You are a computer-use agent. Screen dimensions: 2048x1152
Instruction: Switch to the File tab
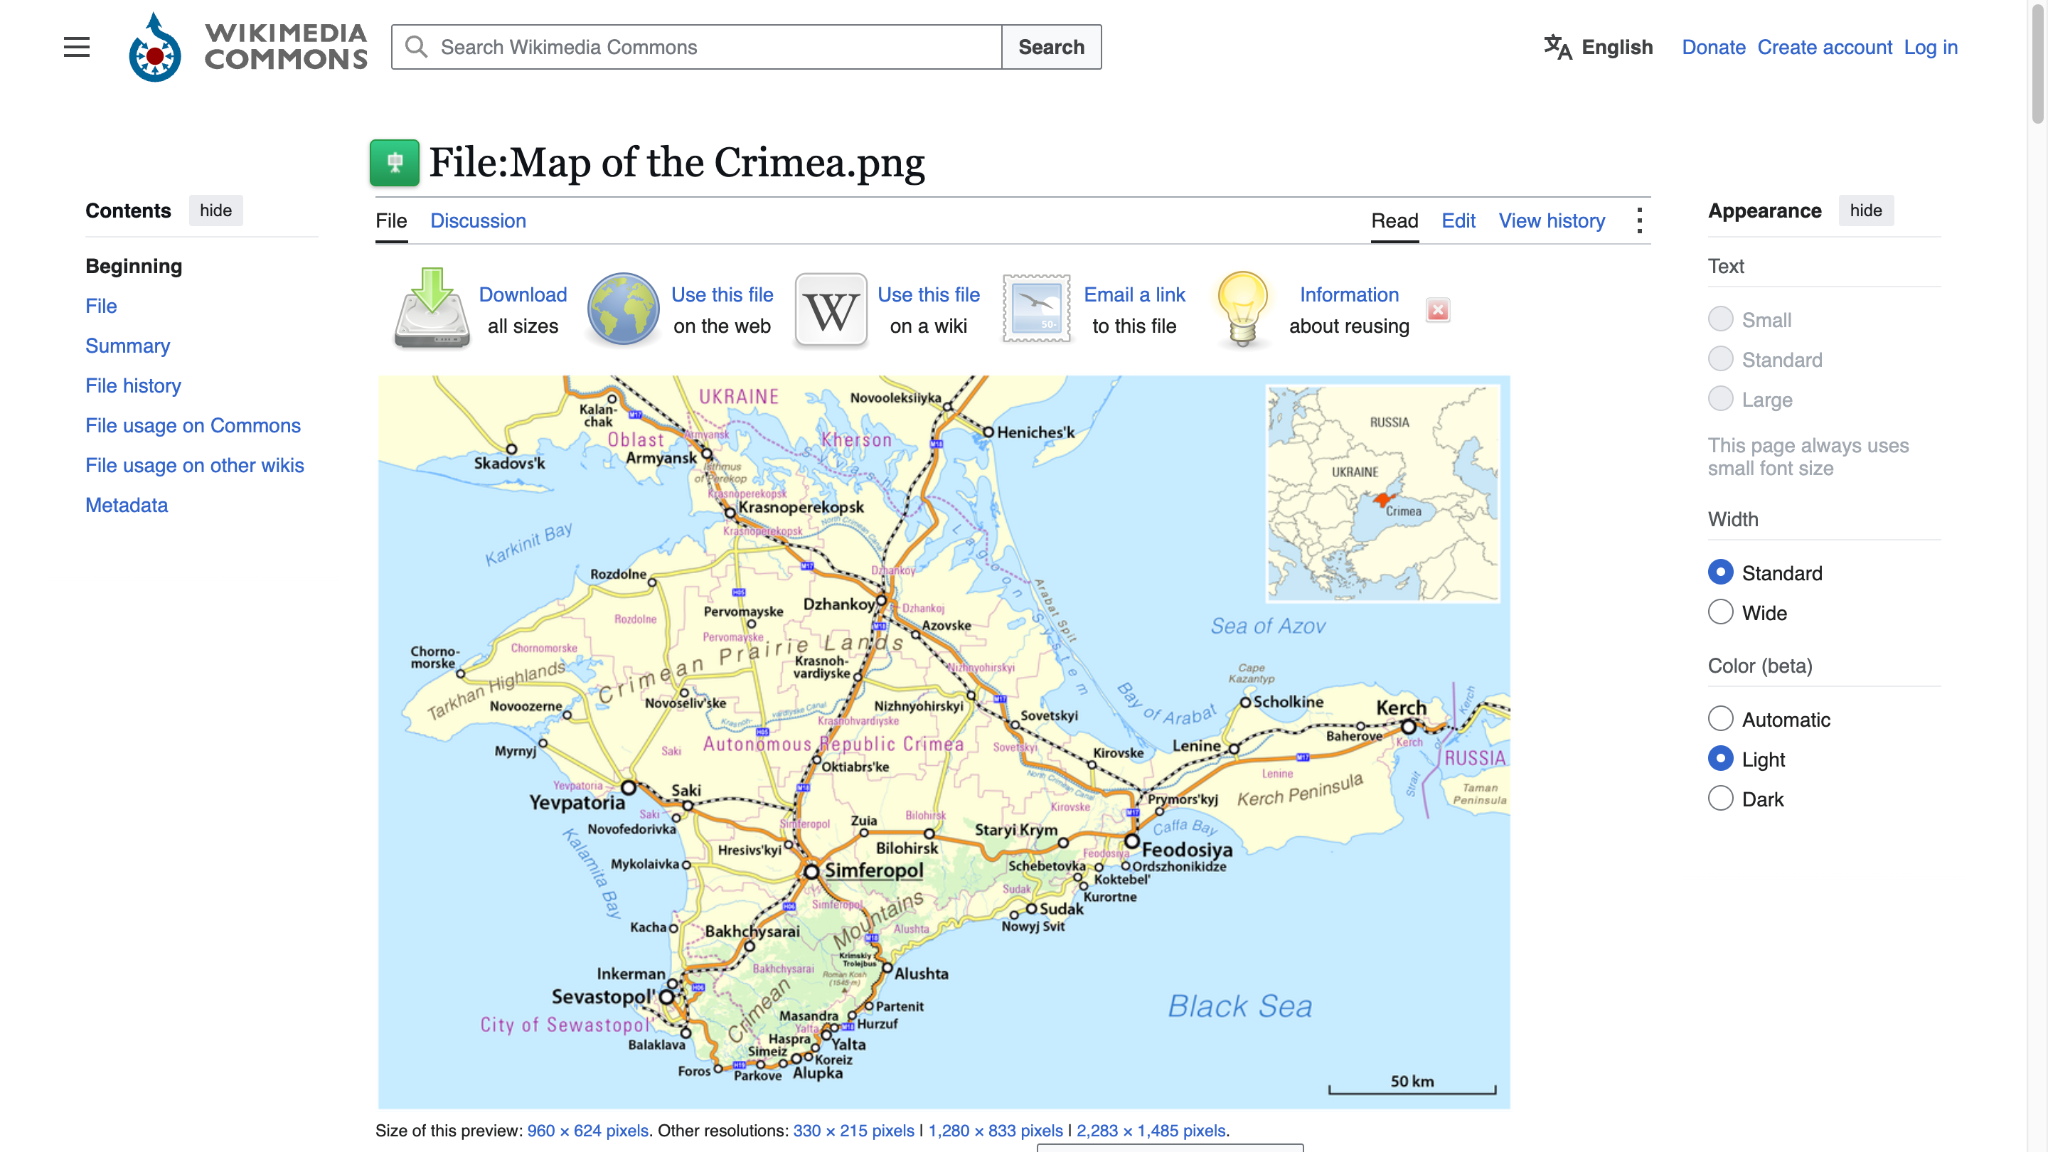[391, 221]
